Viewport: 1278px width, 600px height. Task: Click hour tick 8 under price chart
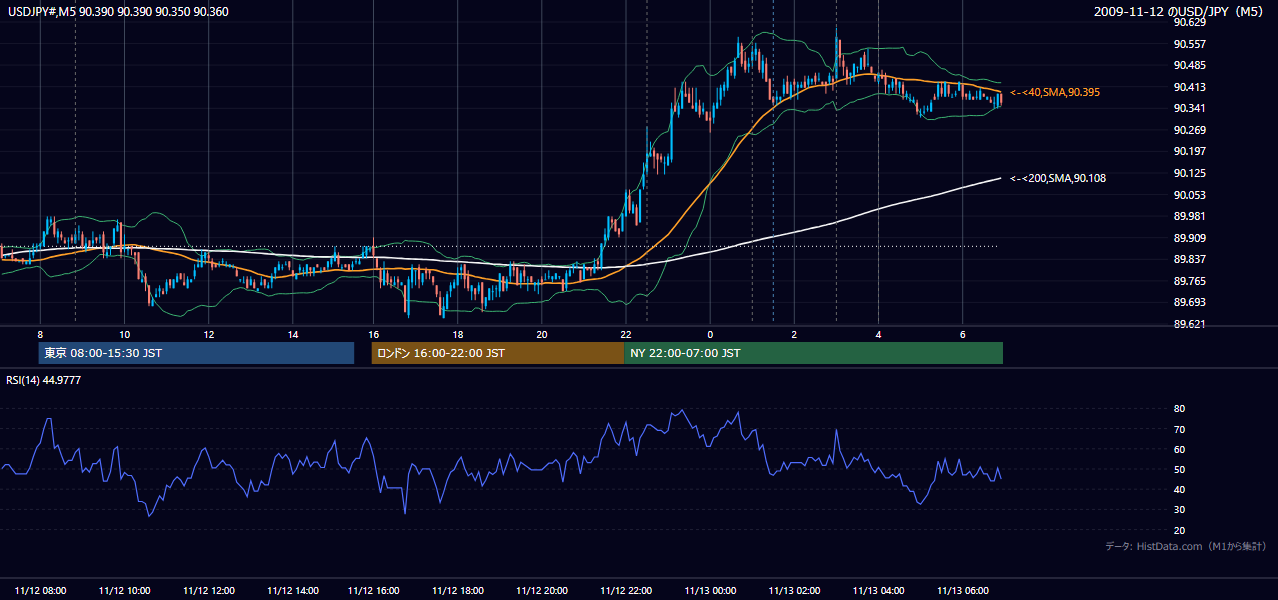(40, 334)
